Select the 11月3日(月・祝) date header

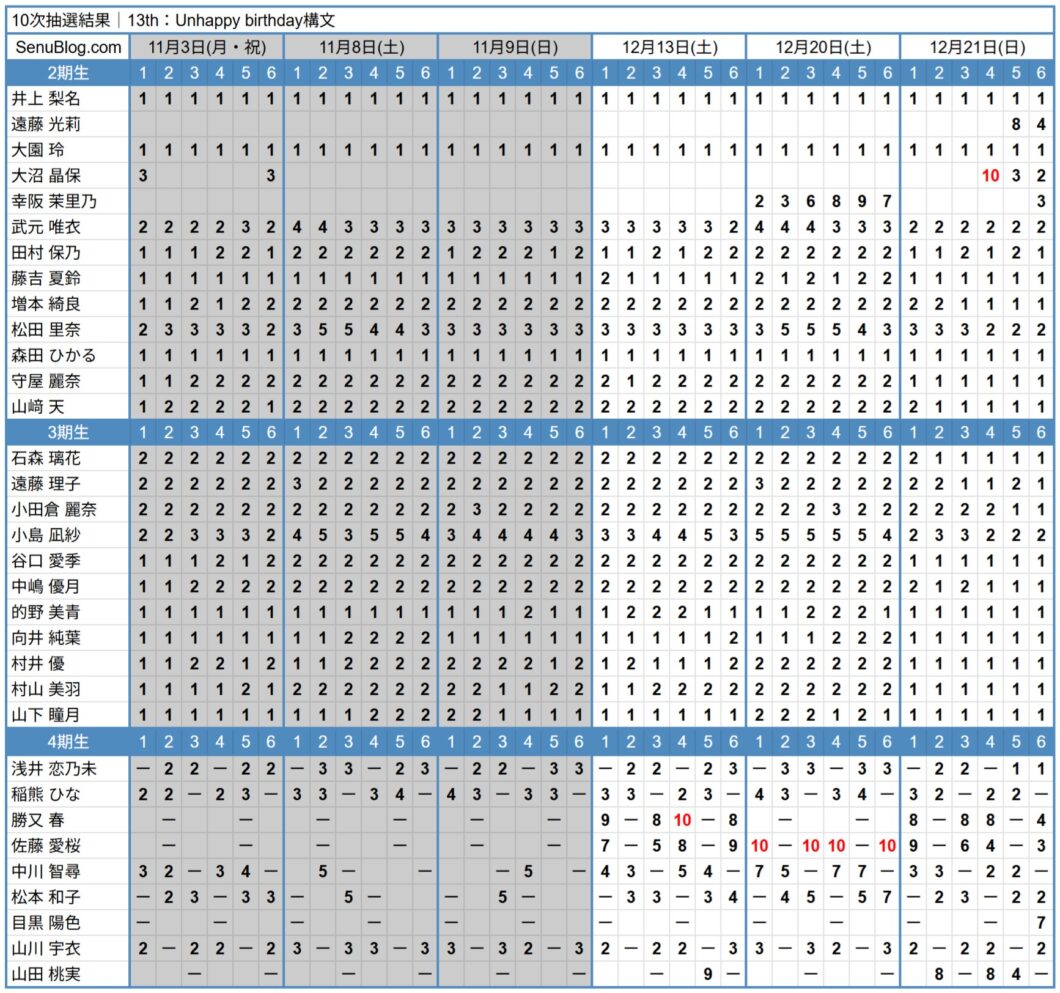[207, 47]
